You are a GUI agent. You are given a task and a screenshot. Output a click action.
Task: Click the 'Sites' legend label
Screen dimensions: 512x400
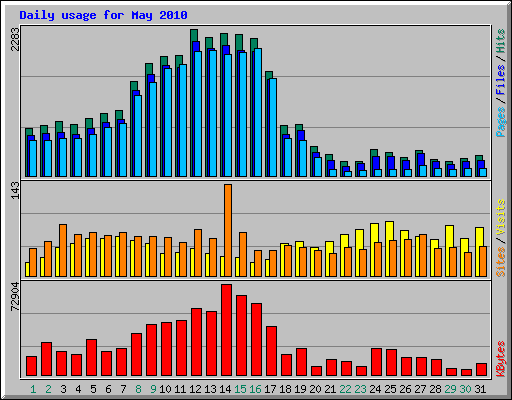501,262
